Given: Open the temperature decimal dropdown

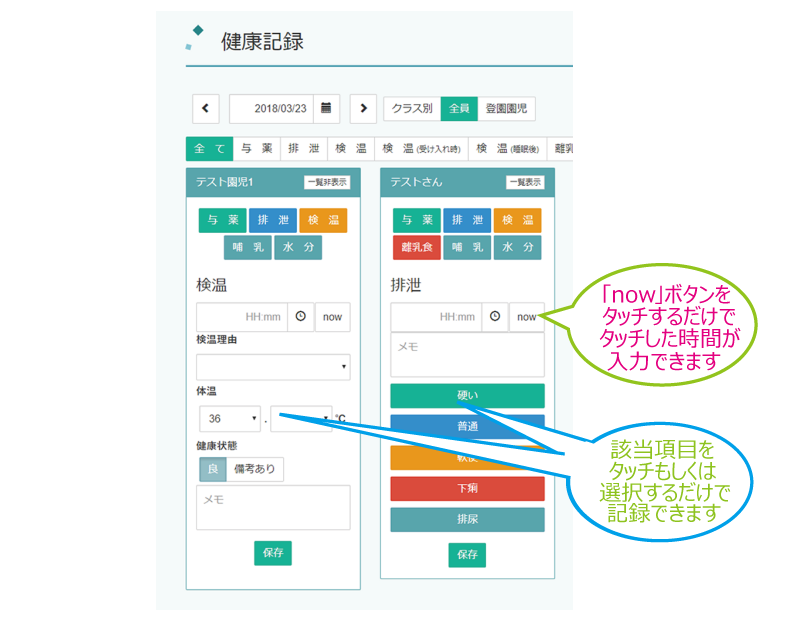Looking at the screenshot, I should pyautogui.click(x=300, y=418).
